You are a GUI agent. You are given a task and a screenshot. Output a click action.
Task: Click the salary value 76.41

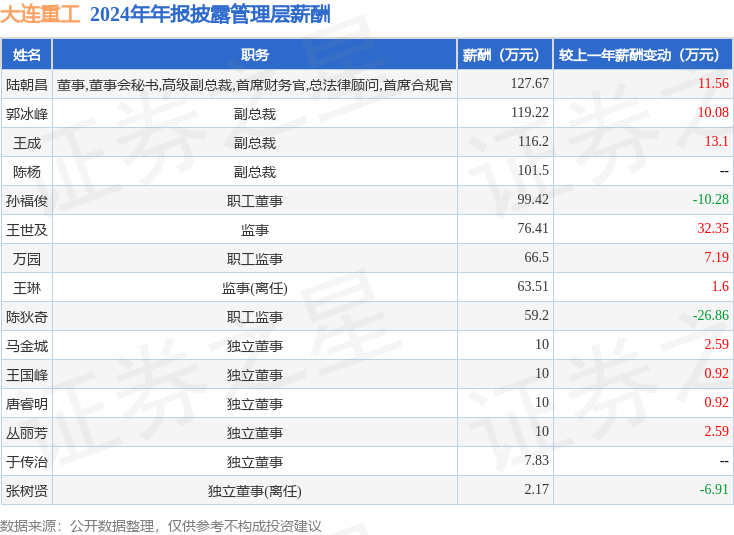[x=533, y=228]
